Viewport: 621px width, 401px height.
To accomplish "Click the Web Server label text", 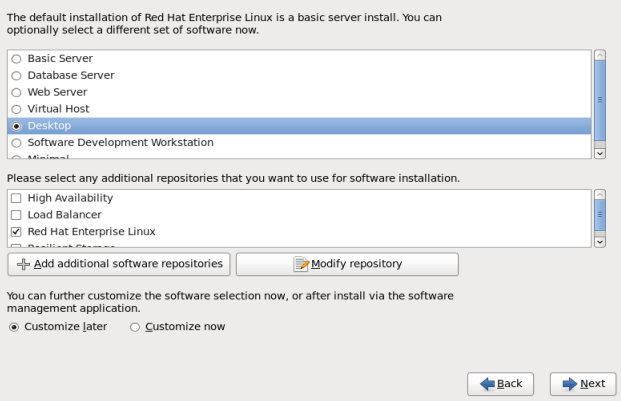I will coord(57,92).
